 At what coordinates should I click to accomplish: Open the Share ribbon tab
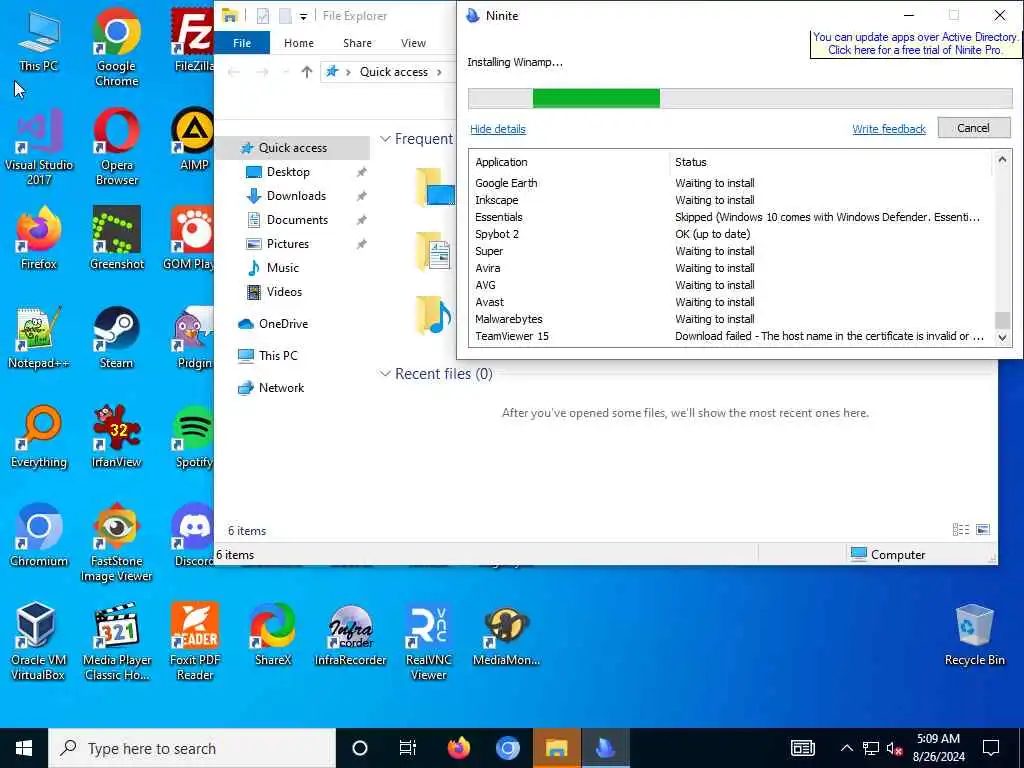tap(357, 43)
